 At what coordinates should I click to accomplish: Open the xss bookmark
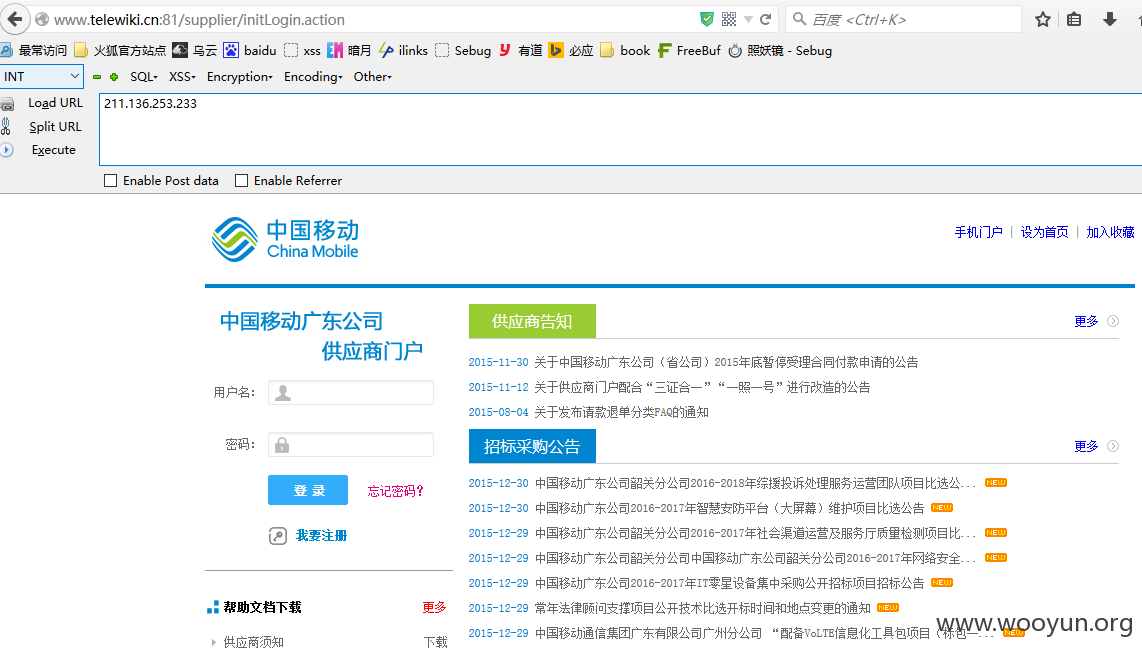(x=302, y=50)
